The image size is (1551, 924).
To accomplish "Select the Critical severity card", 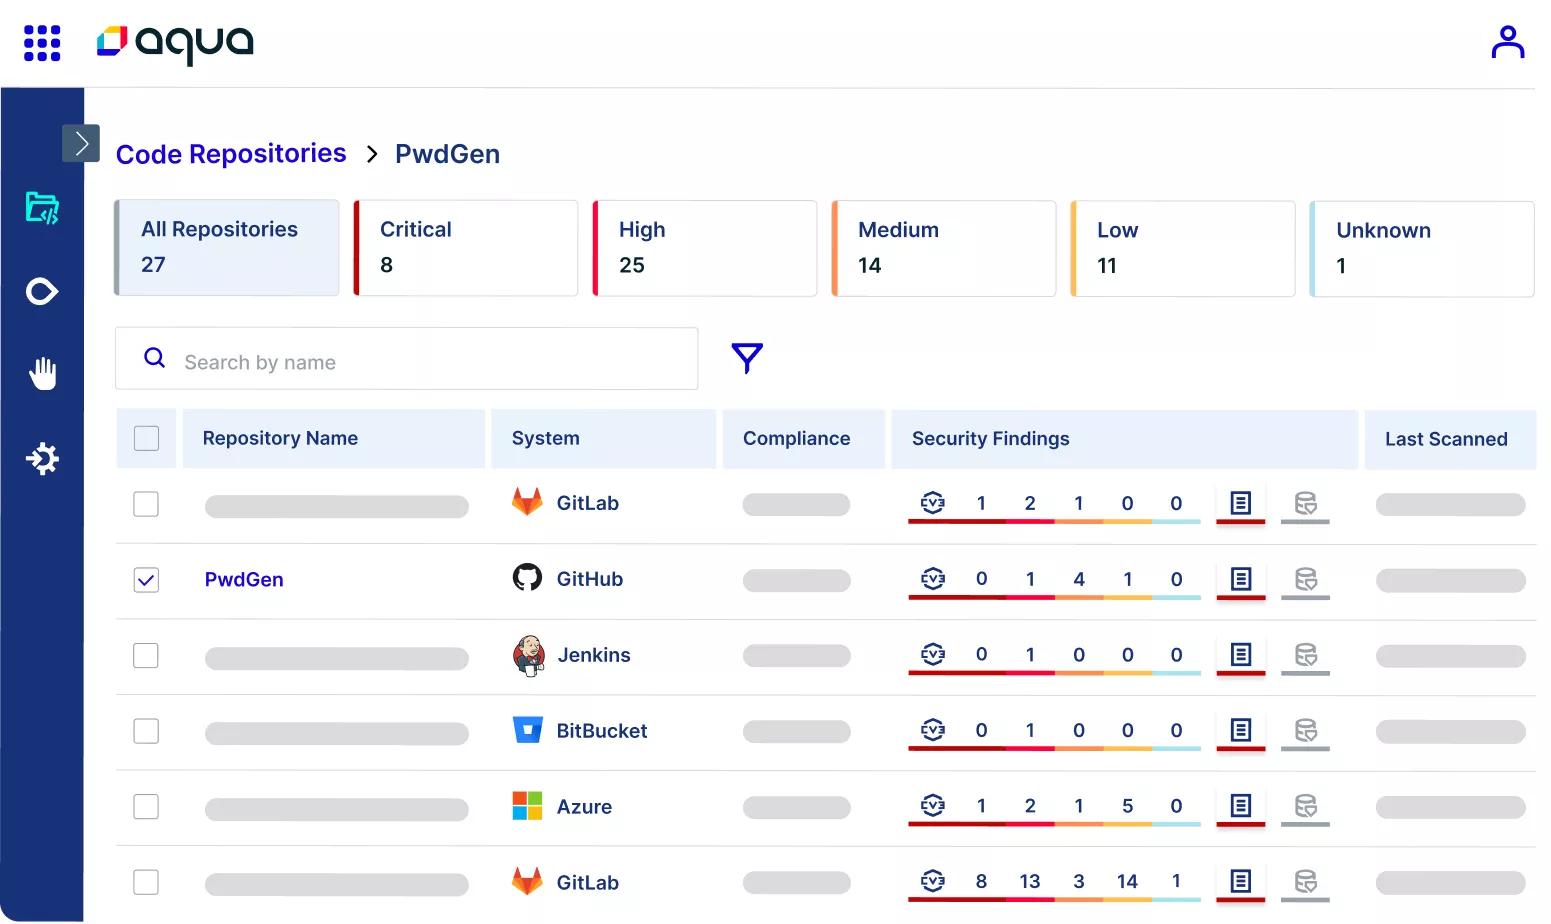I will pyautogui.click(x=465, y=247).
